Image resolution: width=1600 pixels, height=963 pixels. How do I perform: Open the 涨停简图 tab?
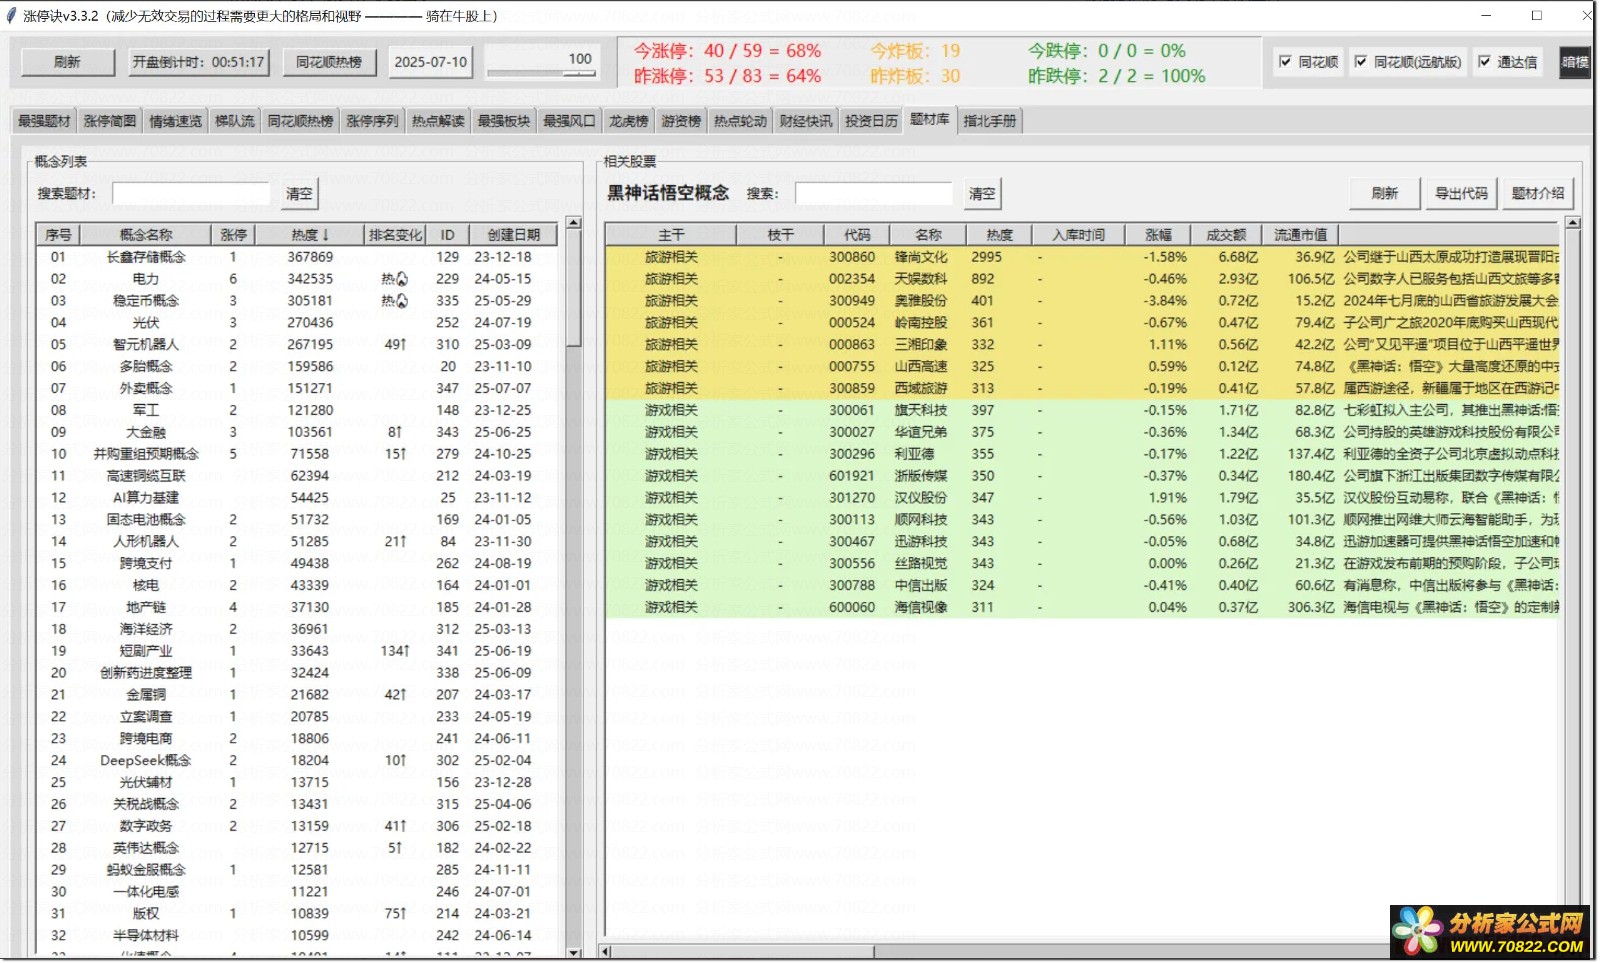click(x=109, y=121)
